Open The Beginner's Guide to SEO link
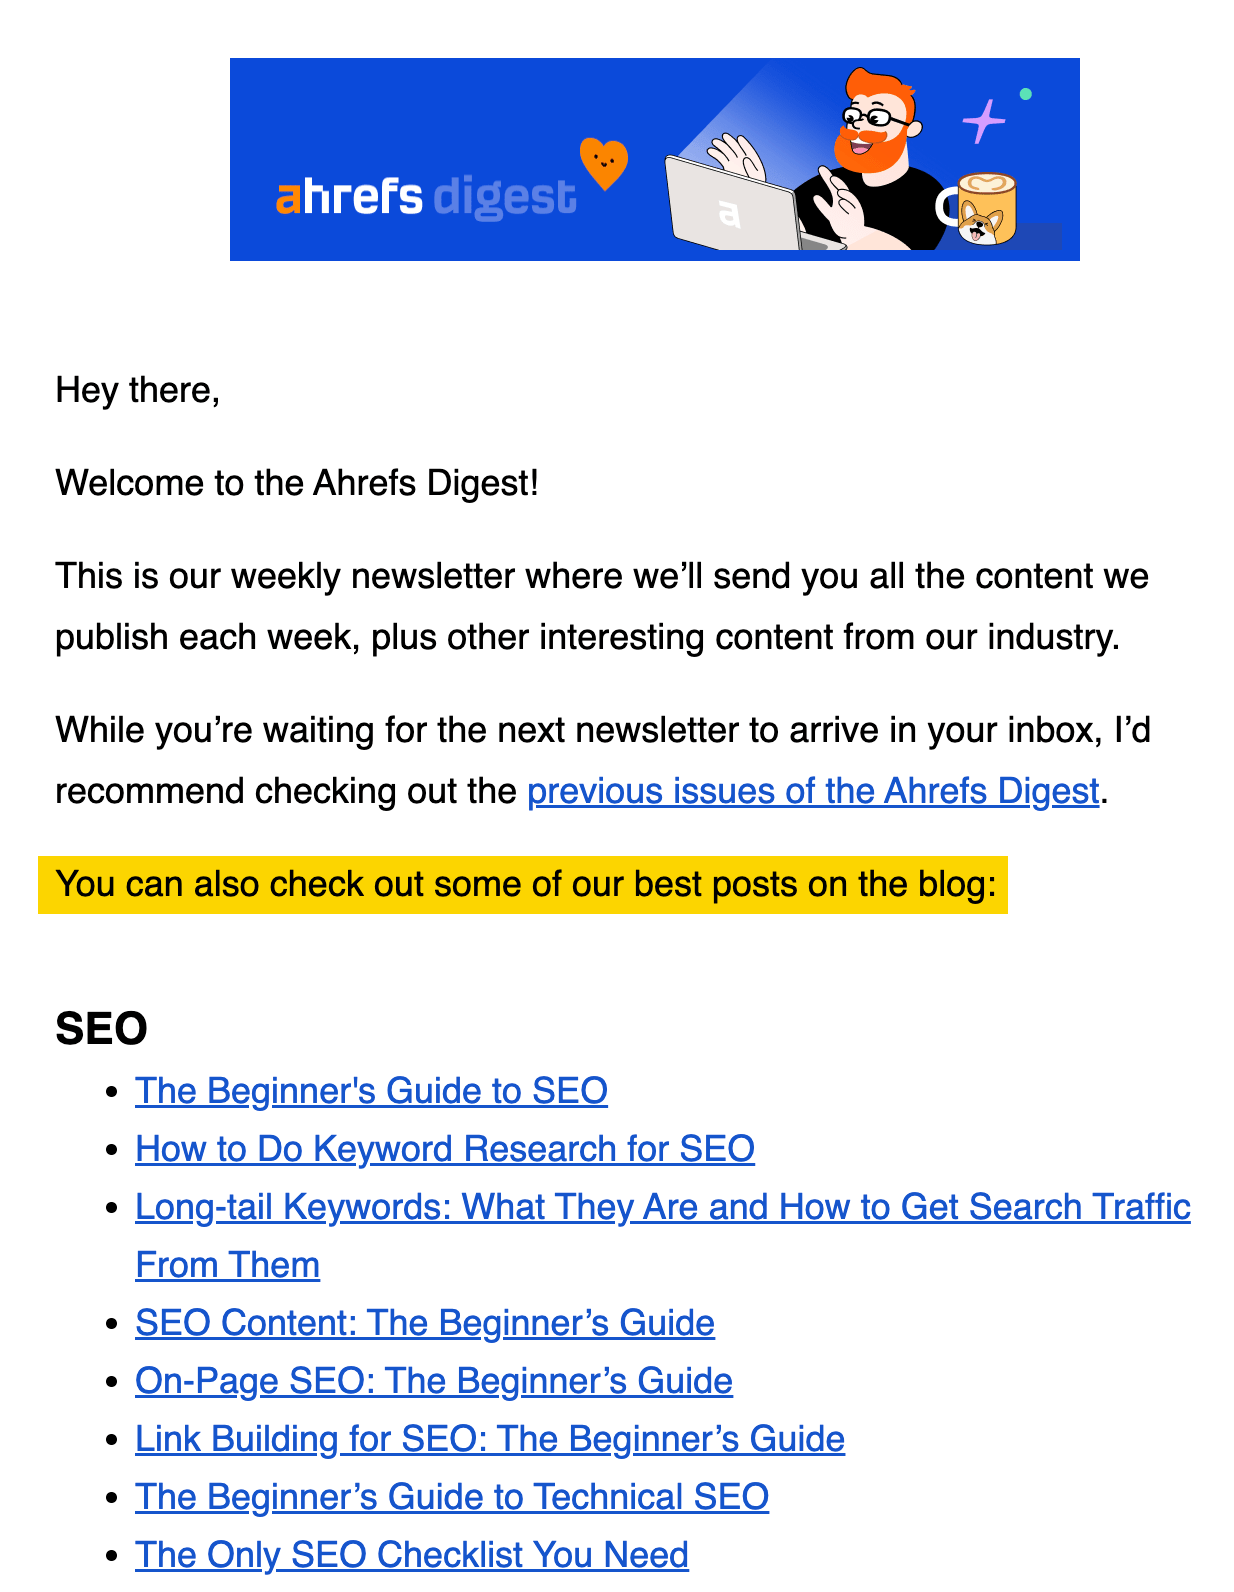Image resolution: width=1234 pixels, height=1592 pixels. (x=371, y=1091)
